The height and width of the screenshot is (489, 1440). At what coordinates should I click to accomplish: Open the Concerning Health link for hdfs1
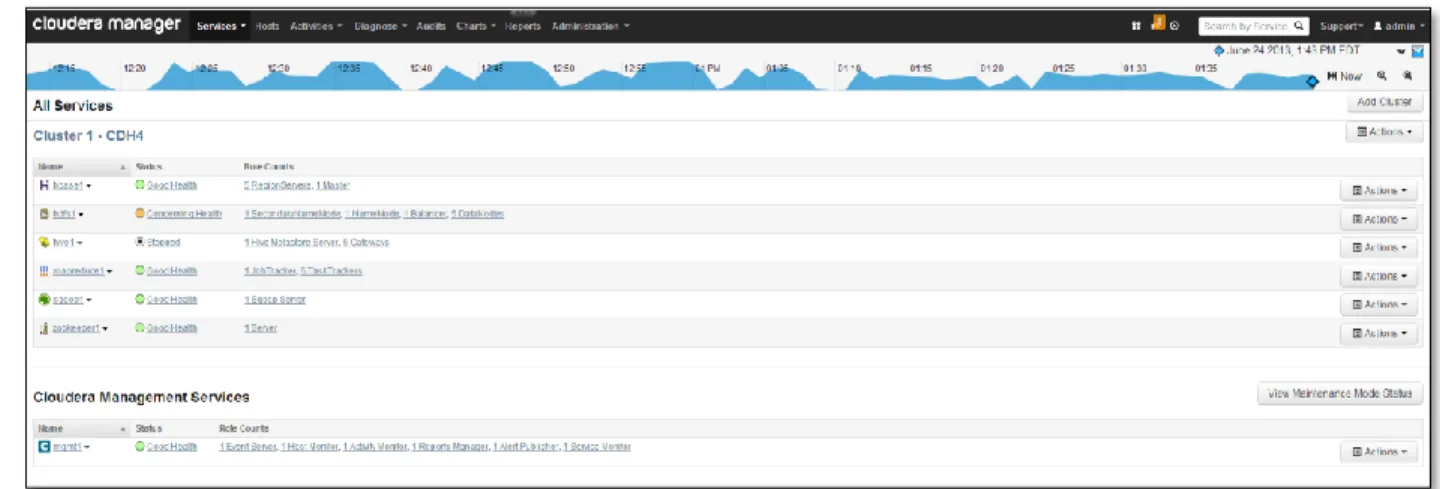(184, 214)
